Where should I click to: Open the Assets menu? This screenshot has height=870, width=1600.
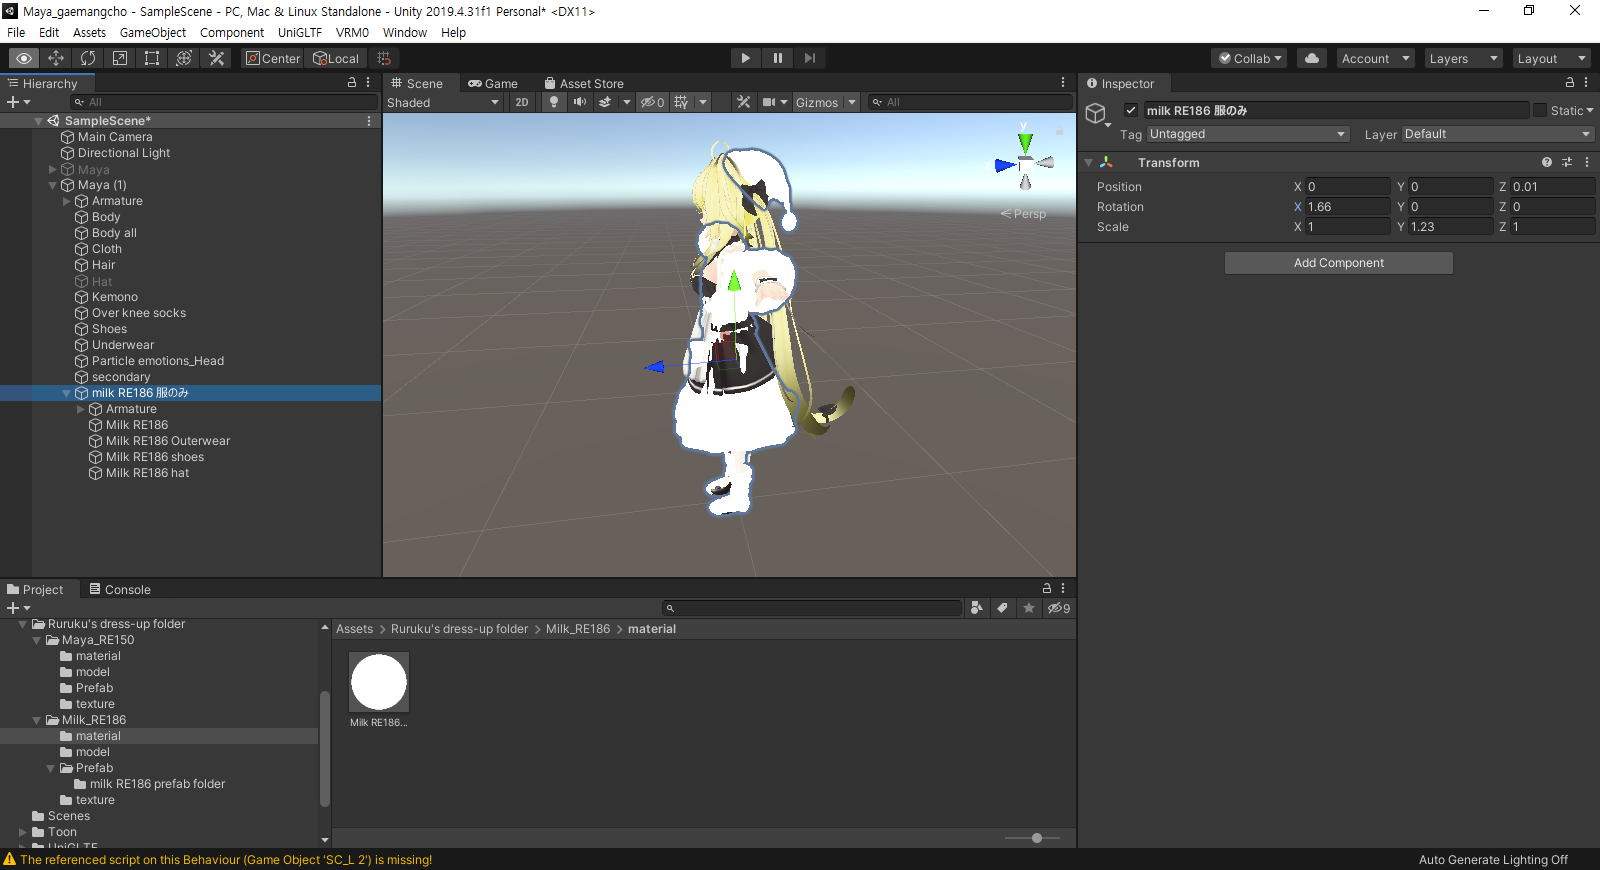(89, 32)
